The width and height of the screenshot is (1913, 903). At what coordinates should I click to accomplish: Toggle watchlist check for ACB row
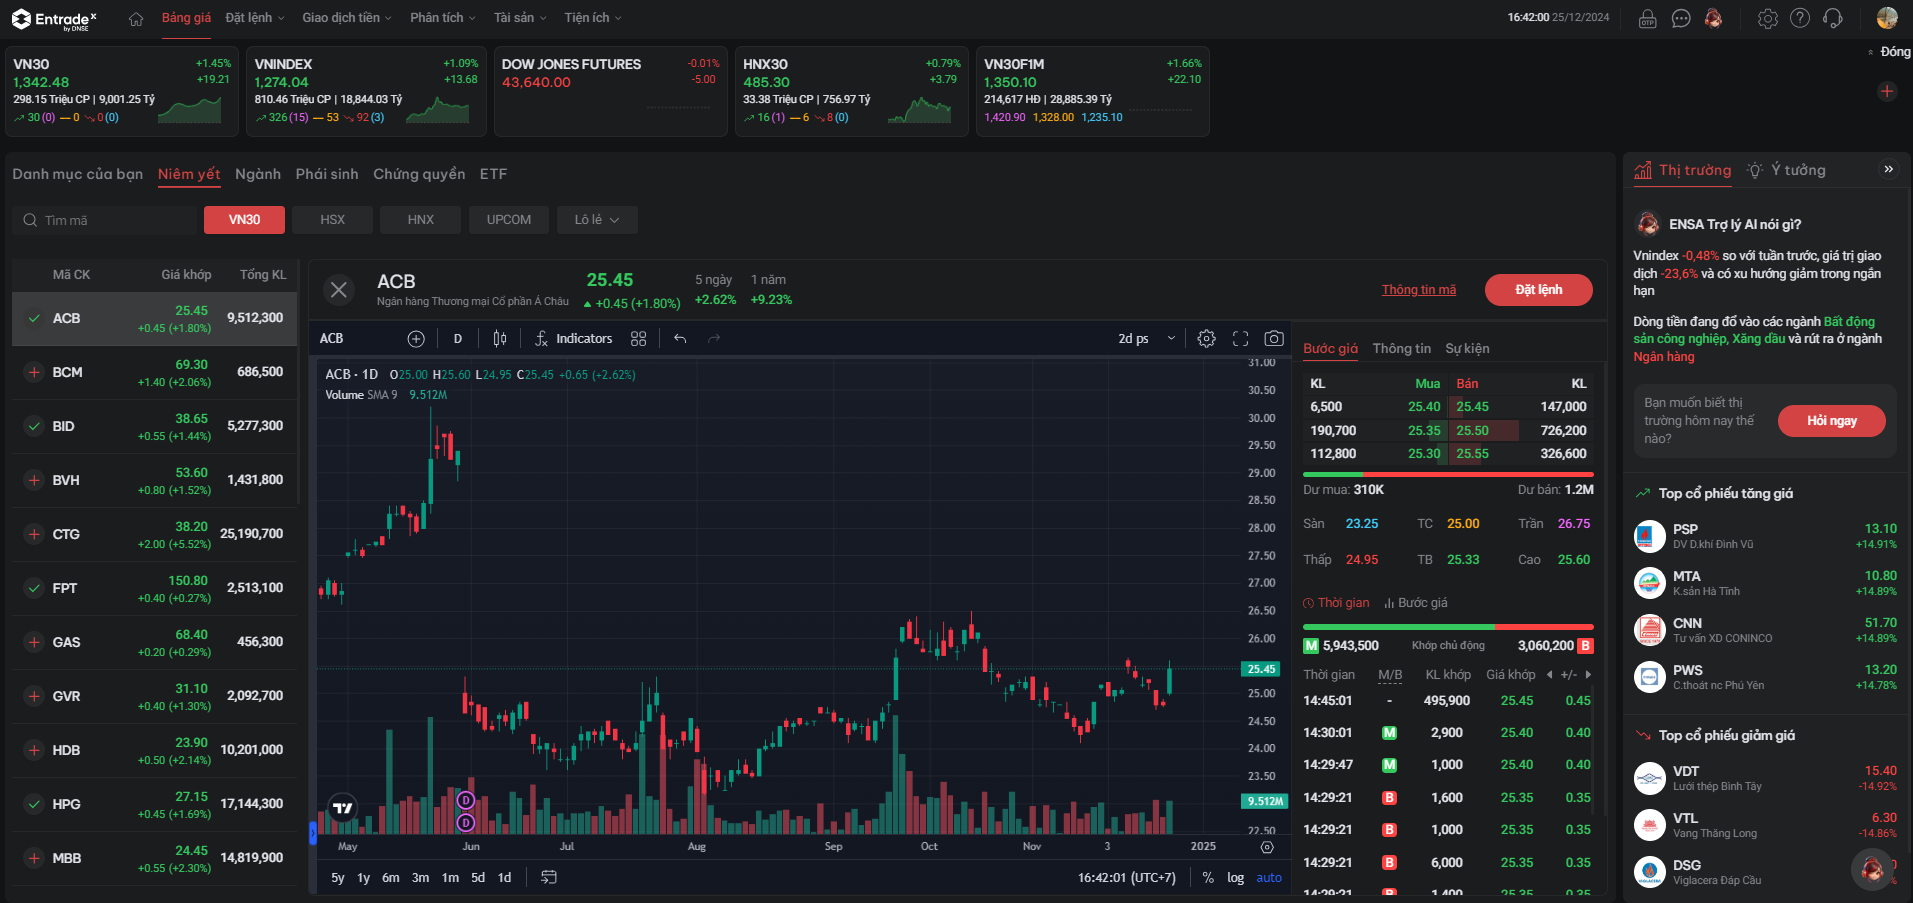pos(34,318)
